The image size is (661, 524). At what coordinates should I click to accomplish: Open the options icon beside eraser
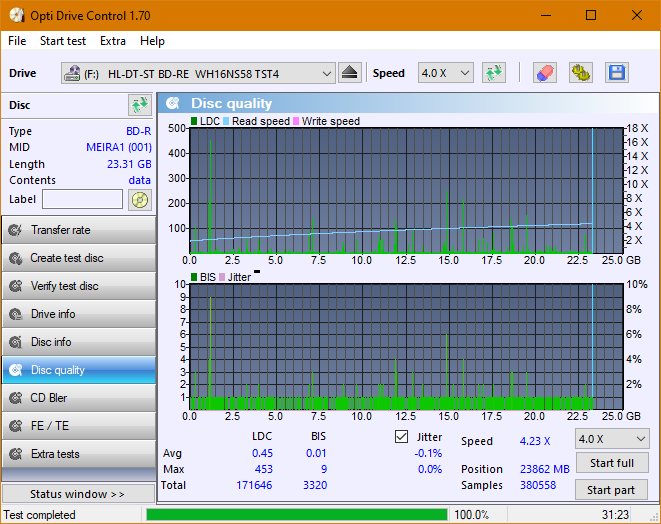[580, 73]
